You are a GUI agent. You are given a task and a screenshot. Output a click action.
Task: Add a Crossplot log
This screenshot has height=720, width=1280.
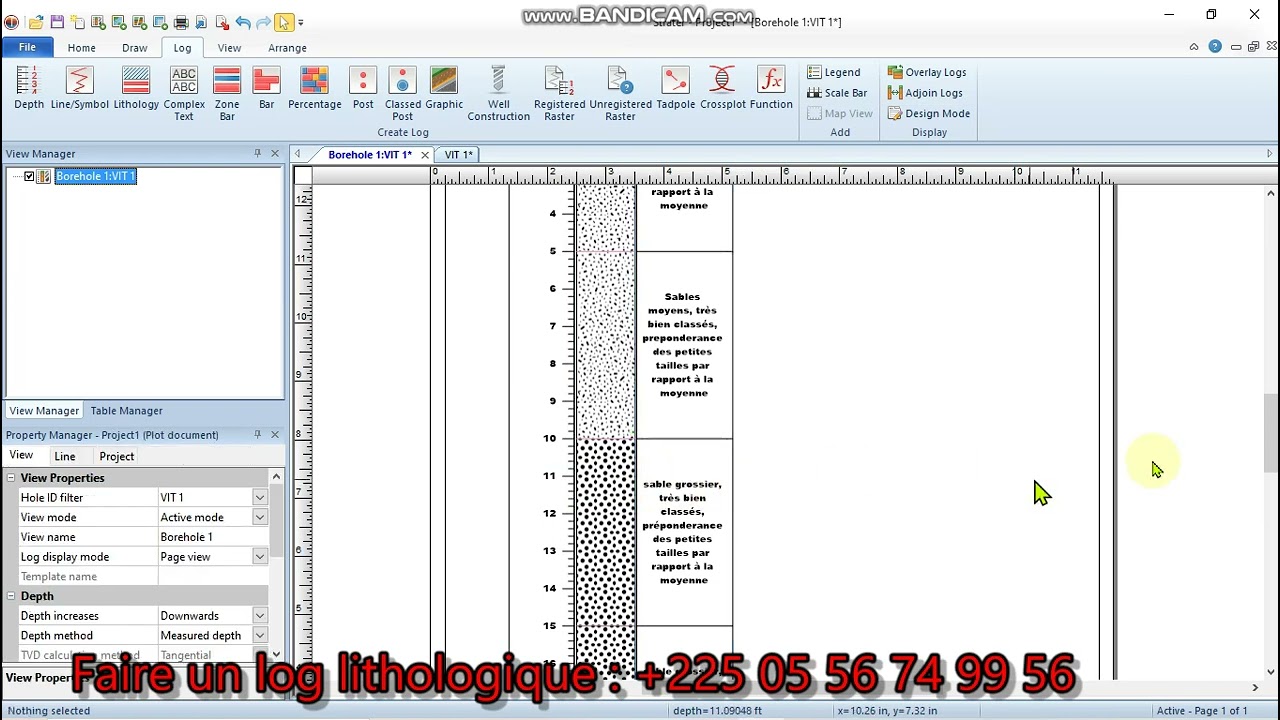[722, 88]
